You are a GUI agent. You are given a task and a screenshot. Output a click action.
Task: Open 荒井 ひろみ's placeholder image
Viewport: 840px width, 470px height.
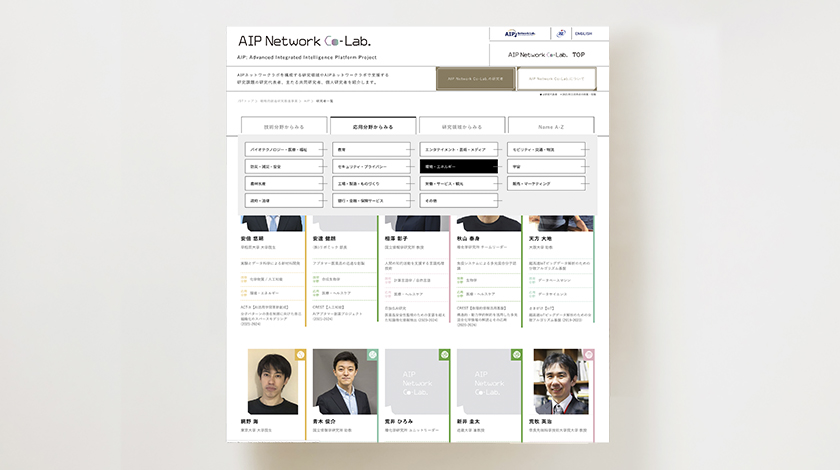[x=417, y=382]
